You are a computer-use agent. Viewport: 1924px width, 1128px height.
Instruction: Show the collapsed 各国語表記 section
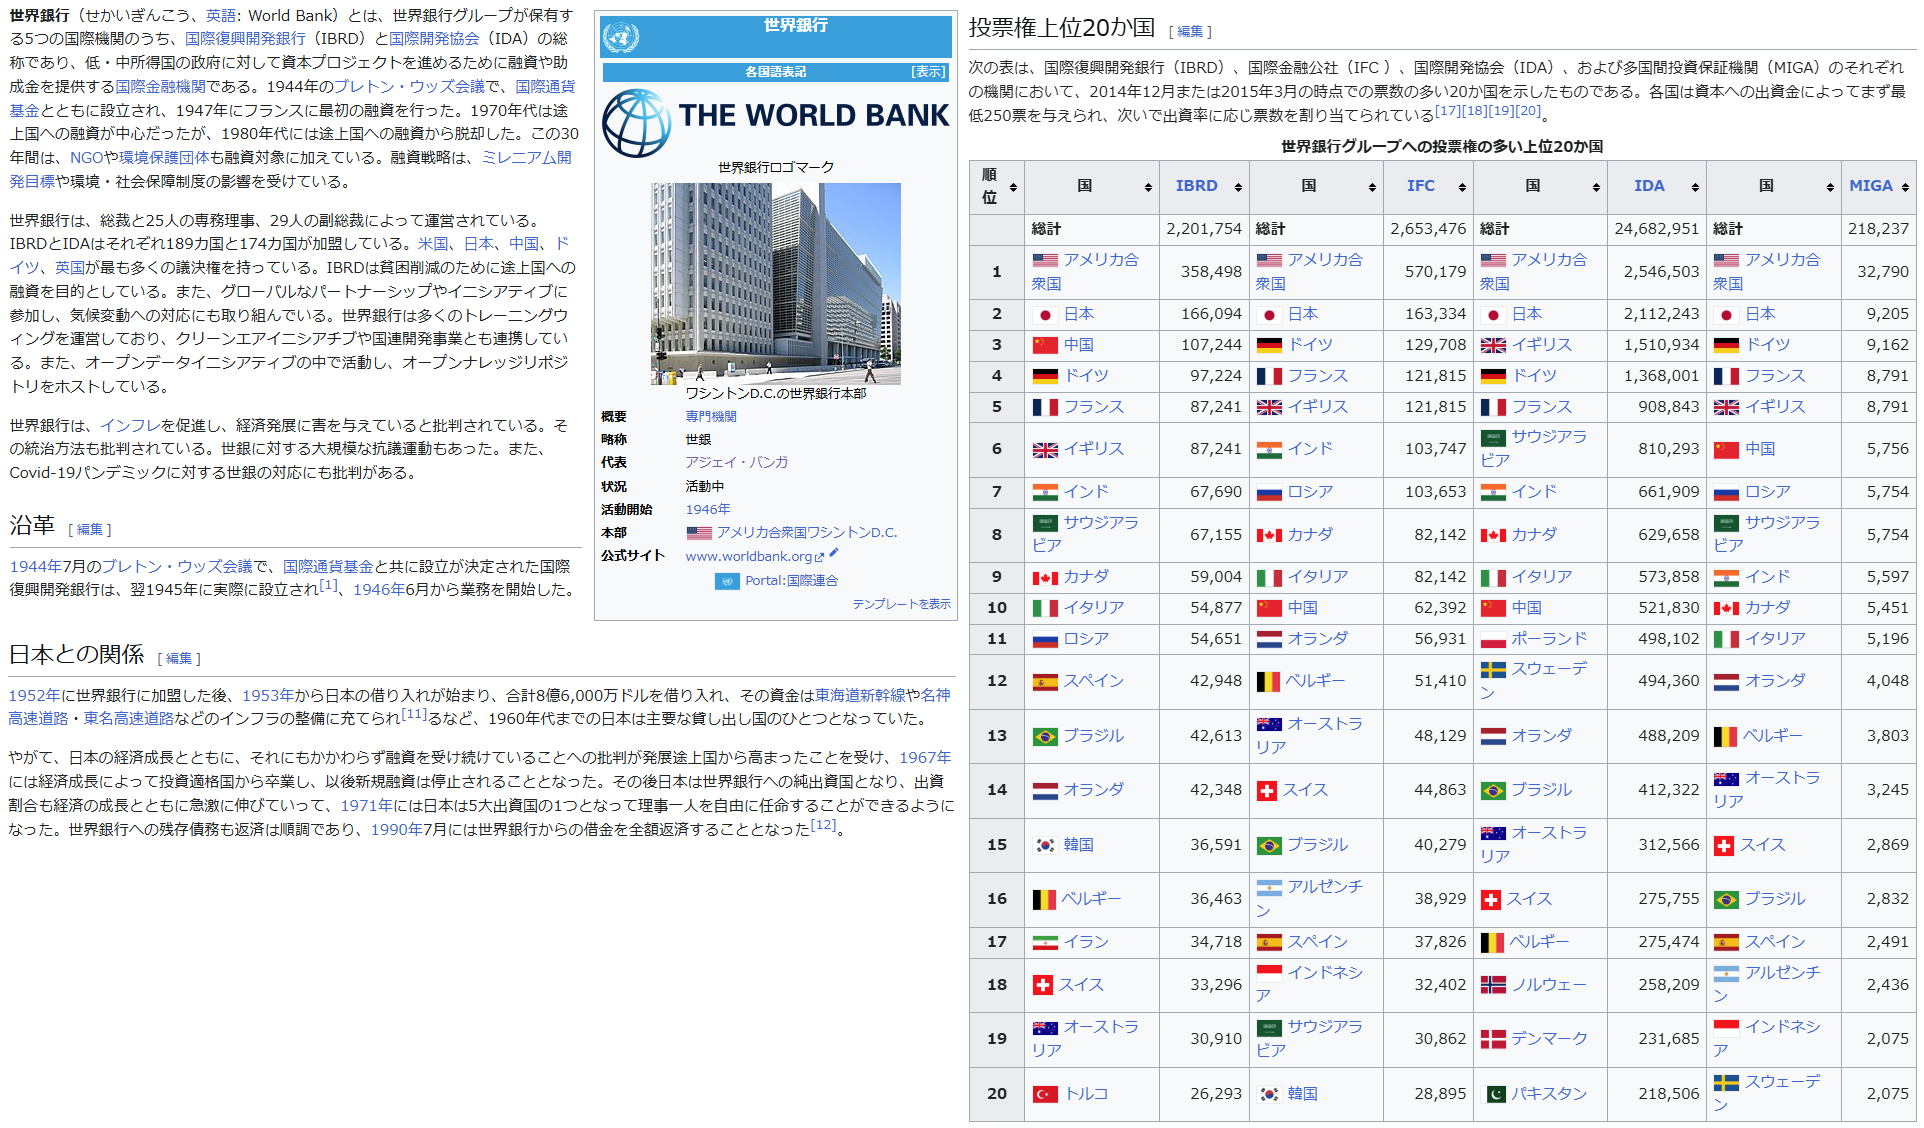[x=928, y=72]
